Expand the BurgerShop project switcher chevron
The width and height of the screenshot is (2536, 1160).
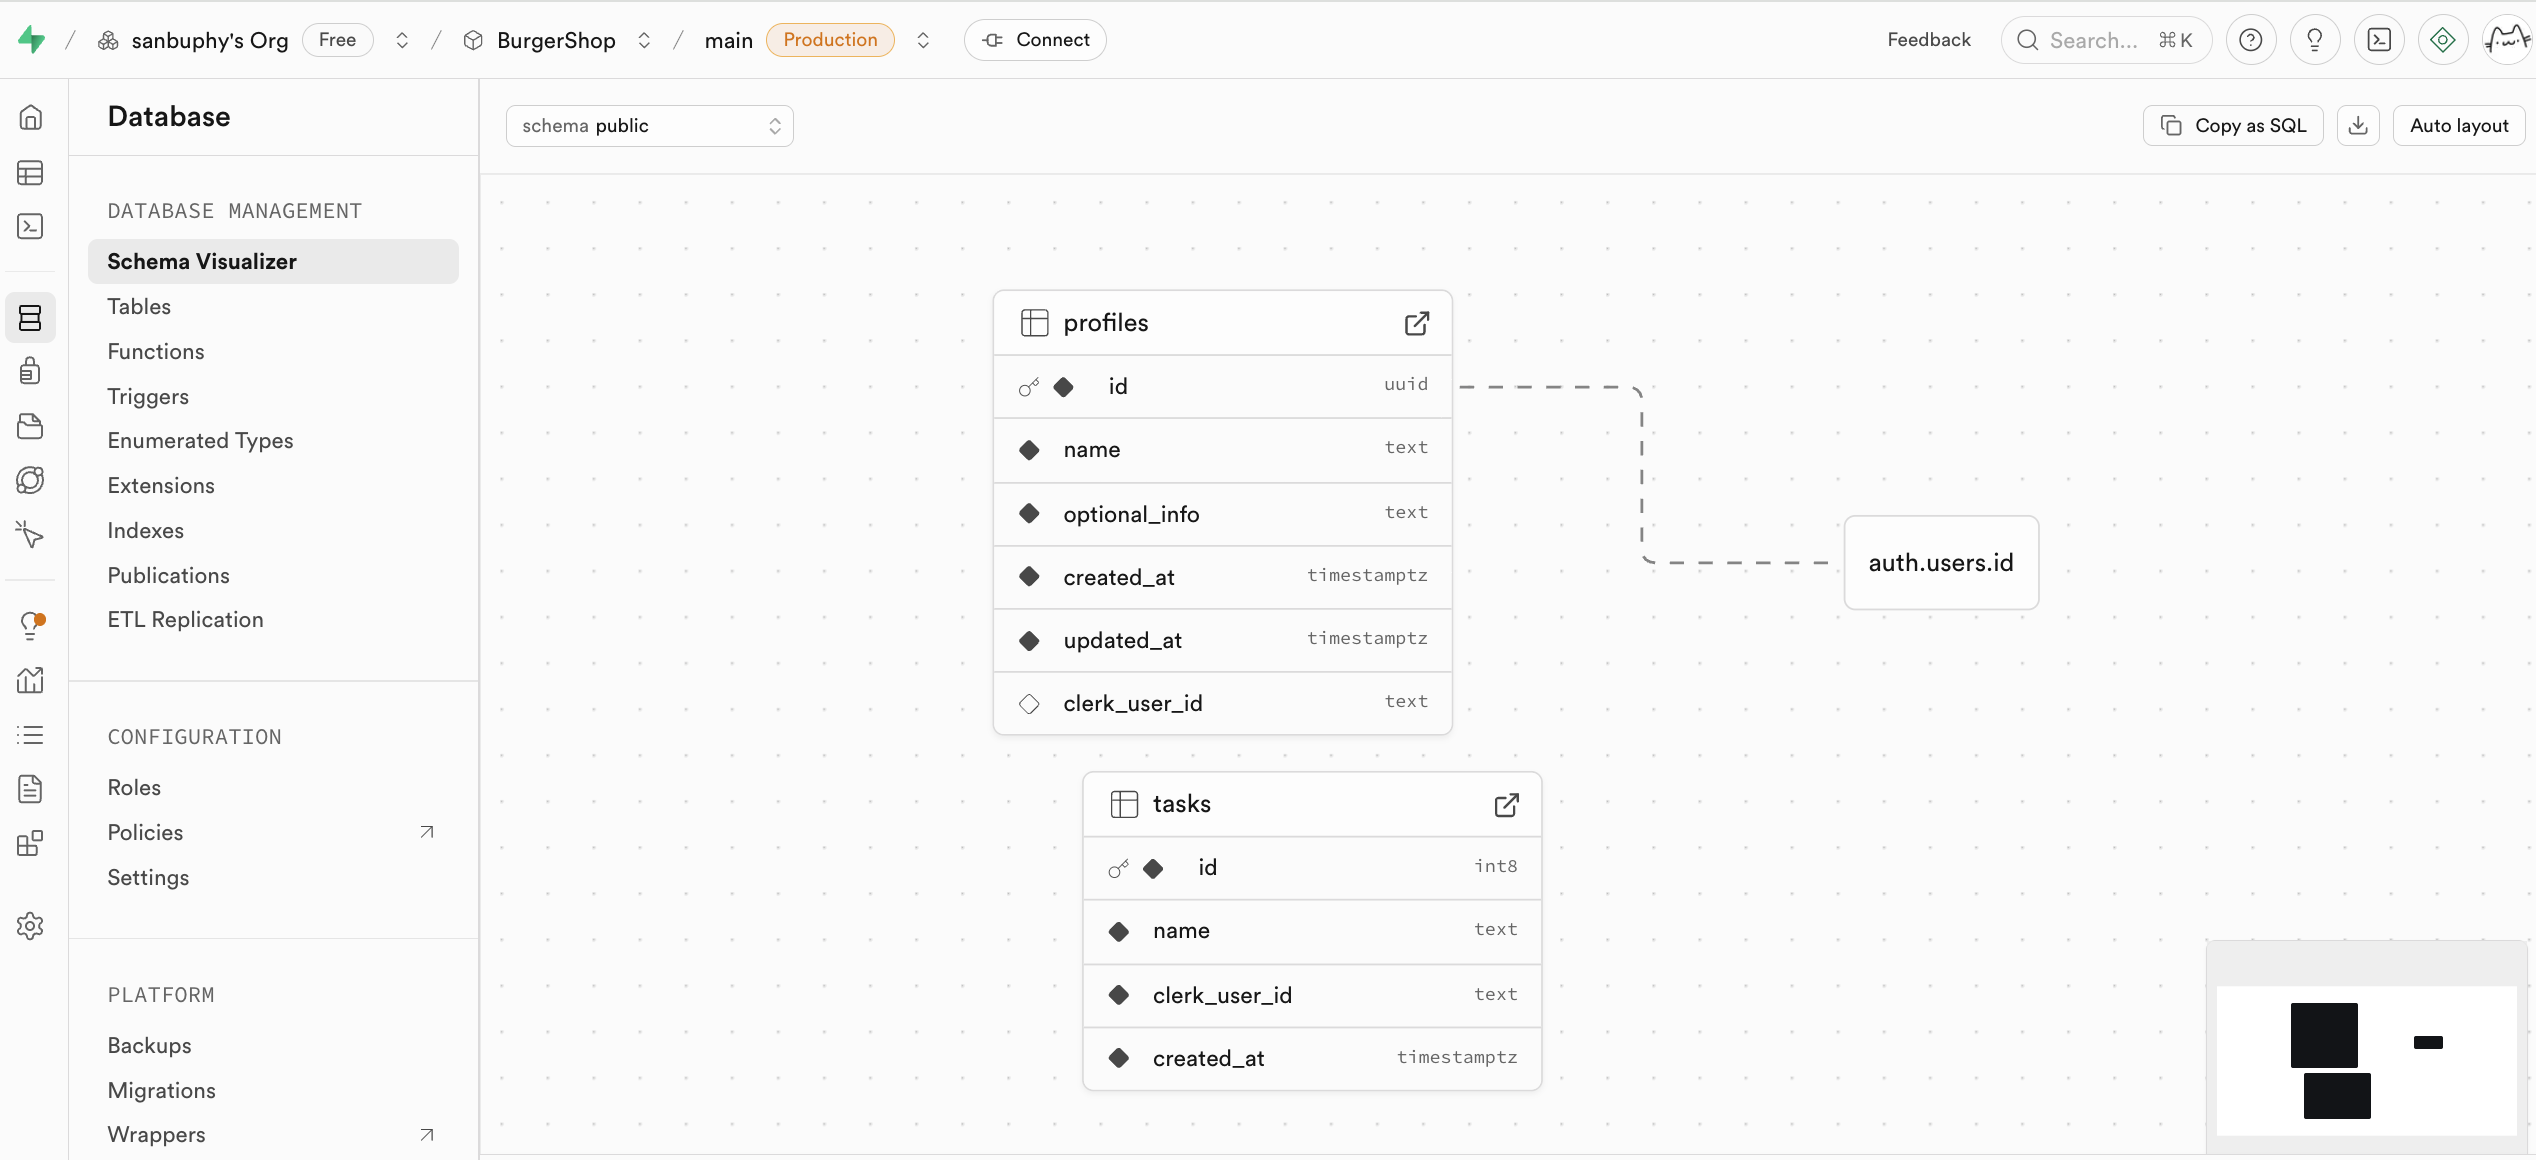[x=644, y=40]
